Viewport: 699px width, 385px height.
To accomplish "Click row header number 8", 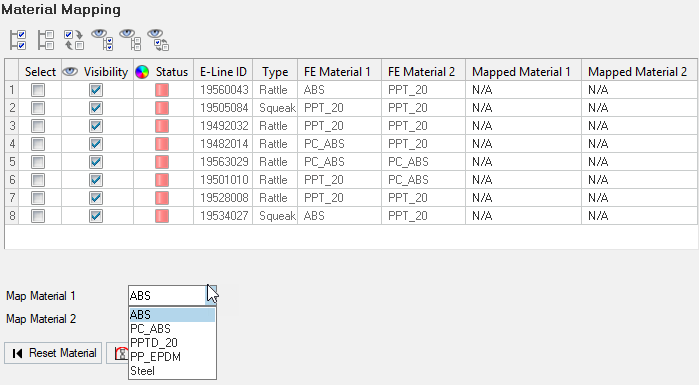I will coord(12,216).
